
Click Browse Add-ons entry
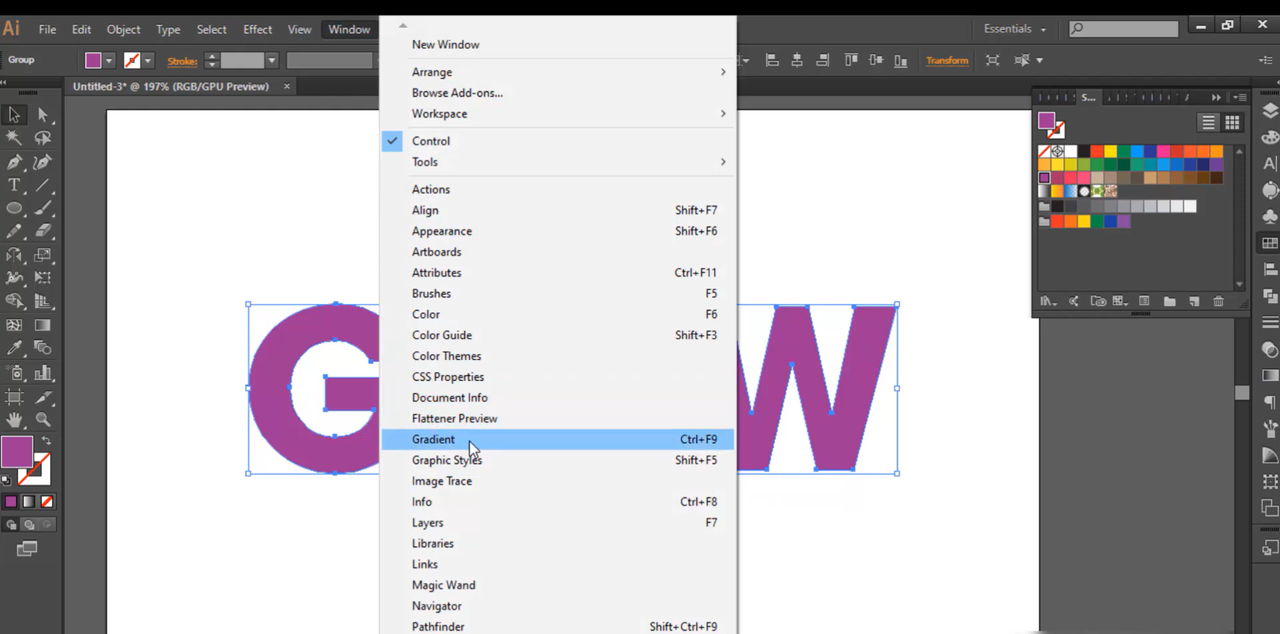(x=558, y=93)
